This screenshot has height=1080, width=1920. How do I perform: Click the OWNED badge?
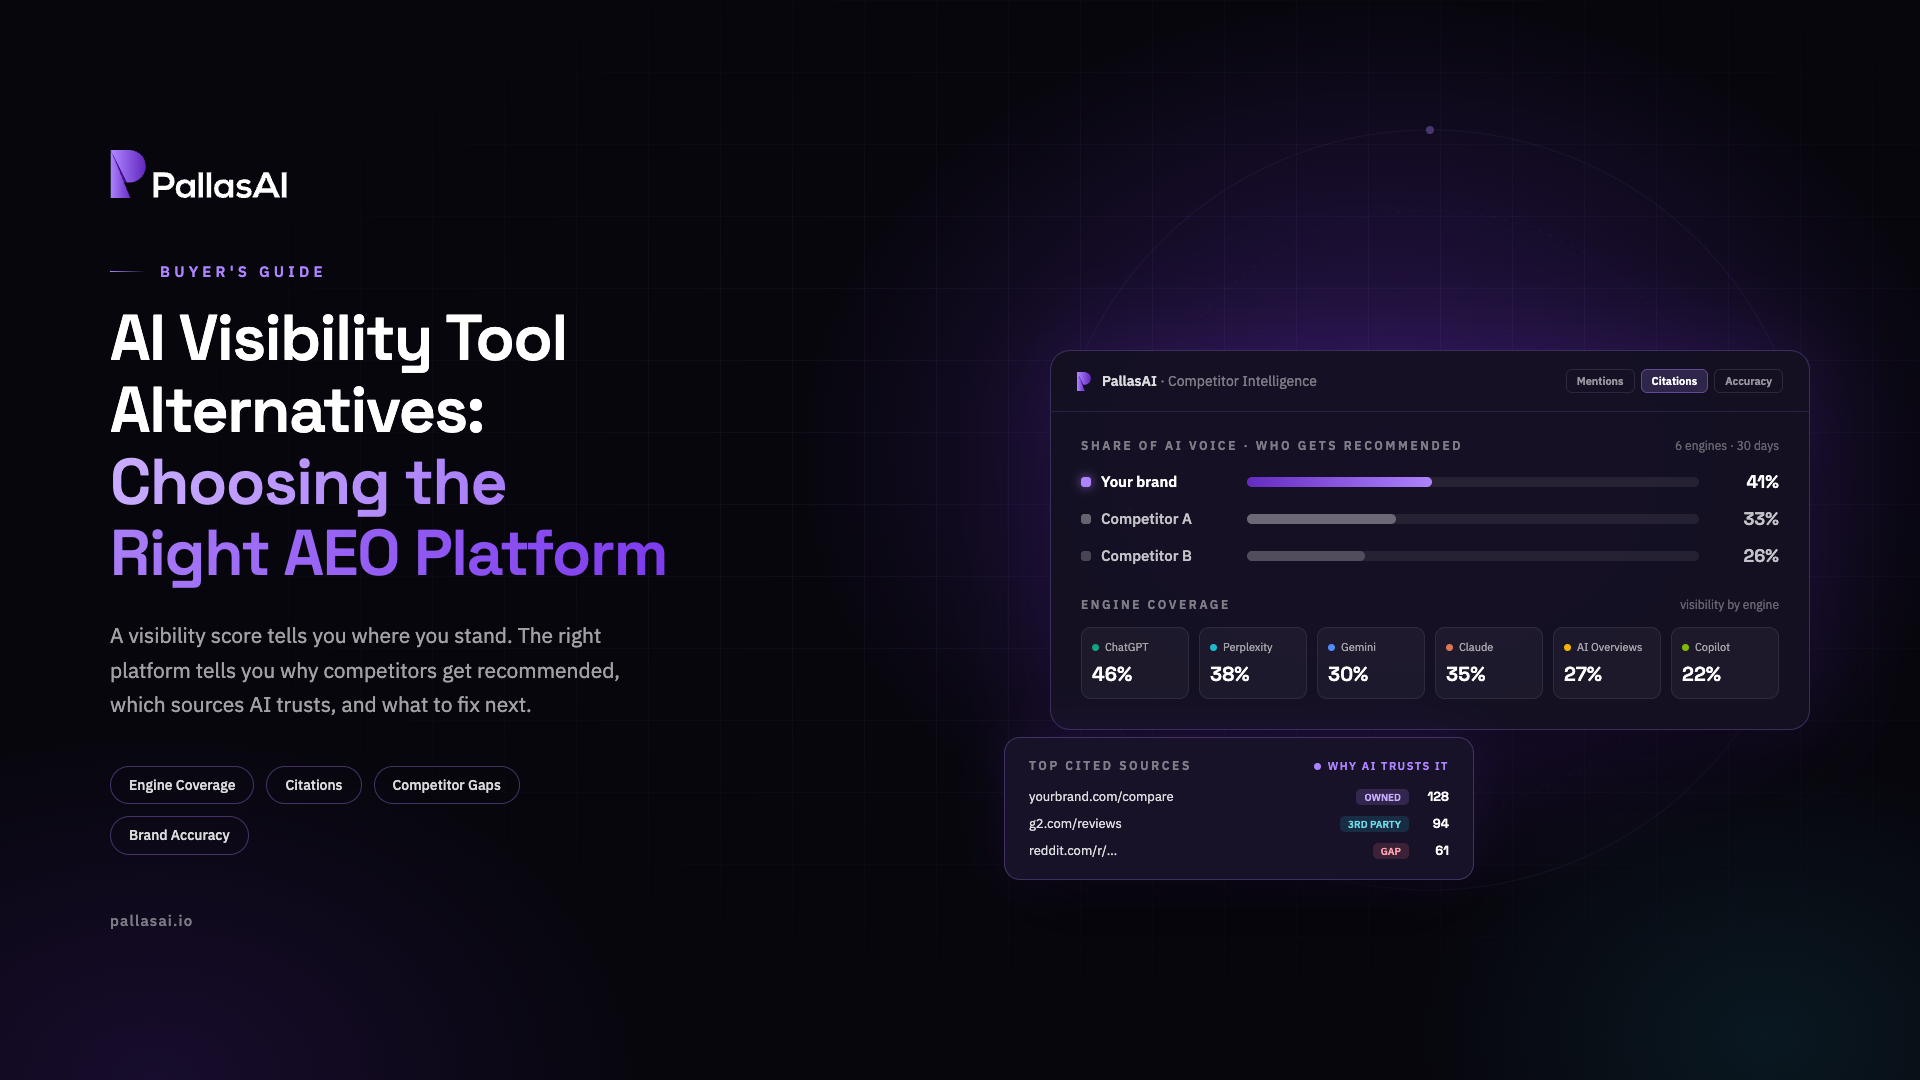coord(1382,797)
